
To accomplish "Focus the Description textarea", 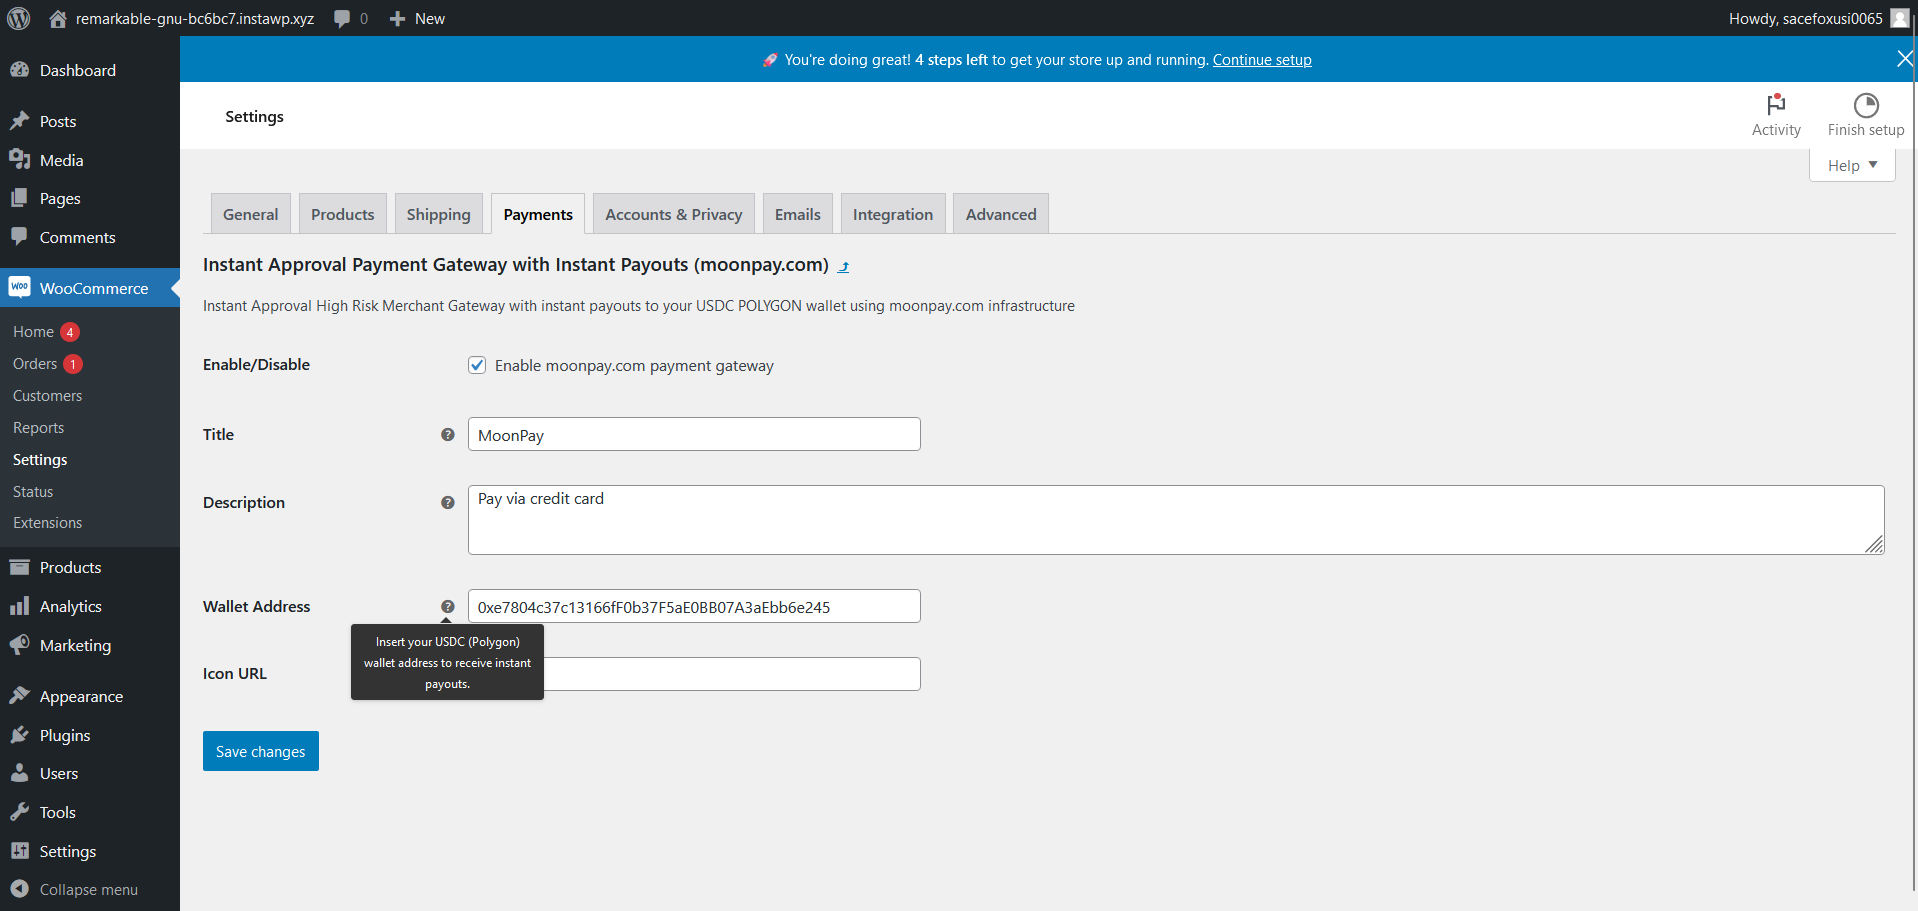I will (1176, 520).
